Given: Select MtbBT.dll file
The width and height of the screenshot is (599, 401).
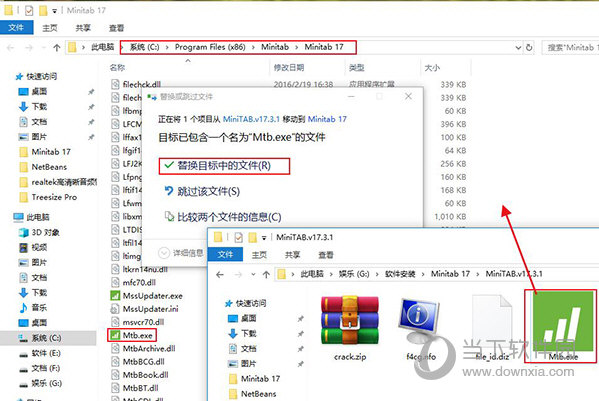Looking at the screenshot, I should [135, 388].
